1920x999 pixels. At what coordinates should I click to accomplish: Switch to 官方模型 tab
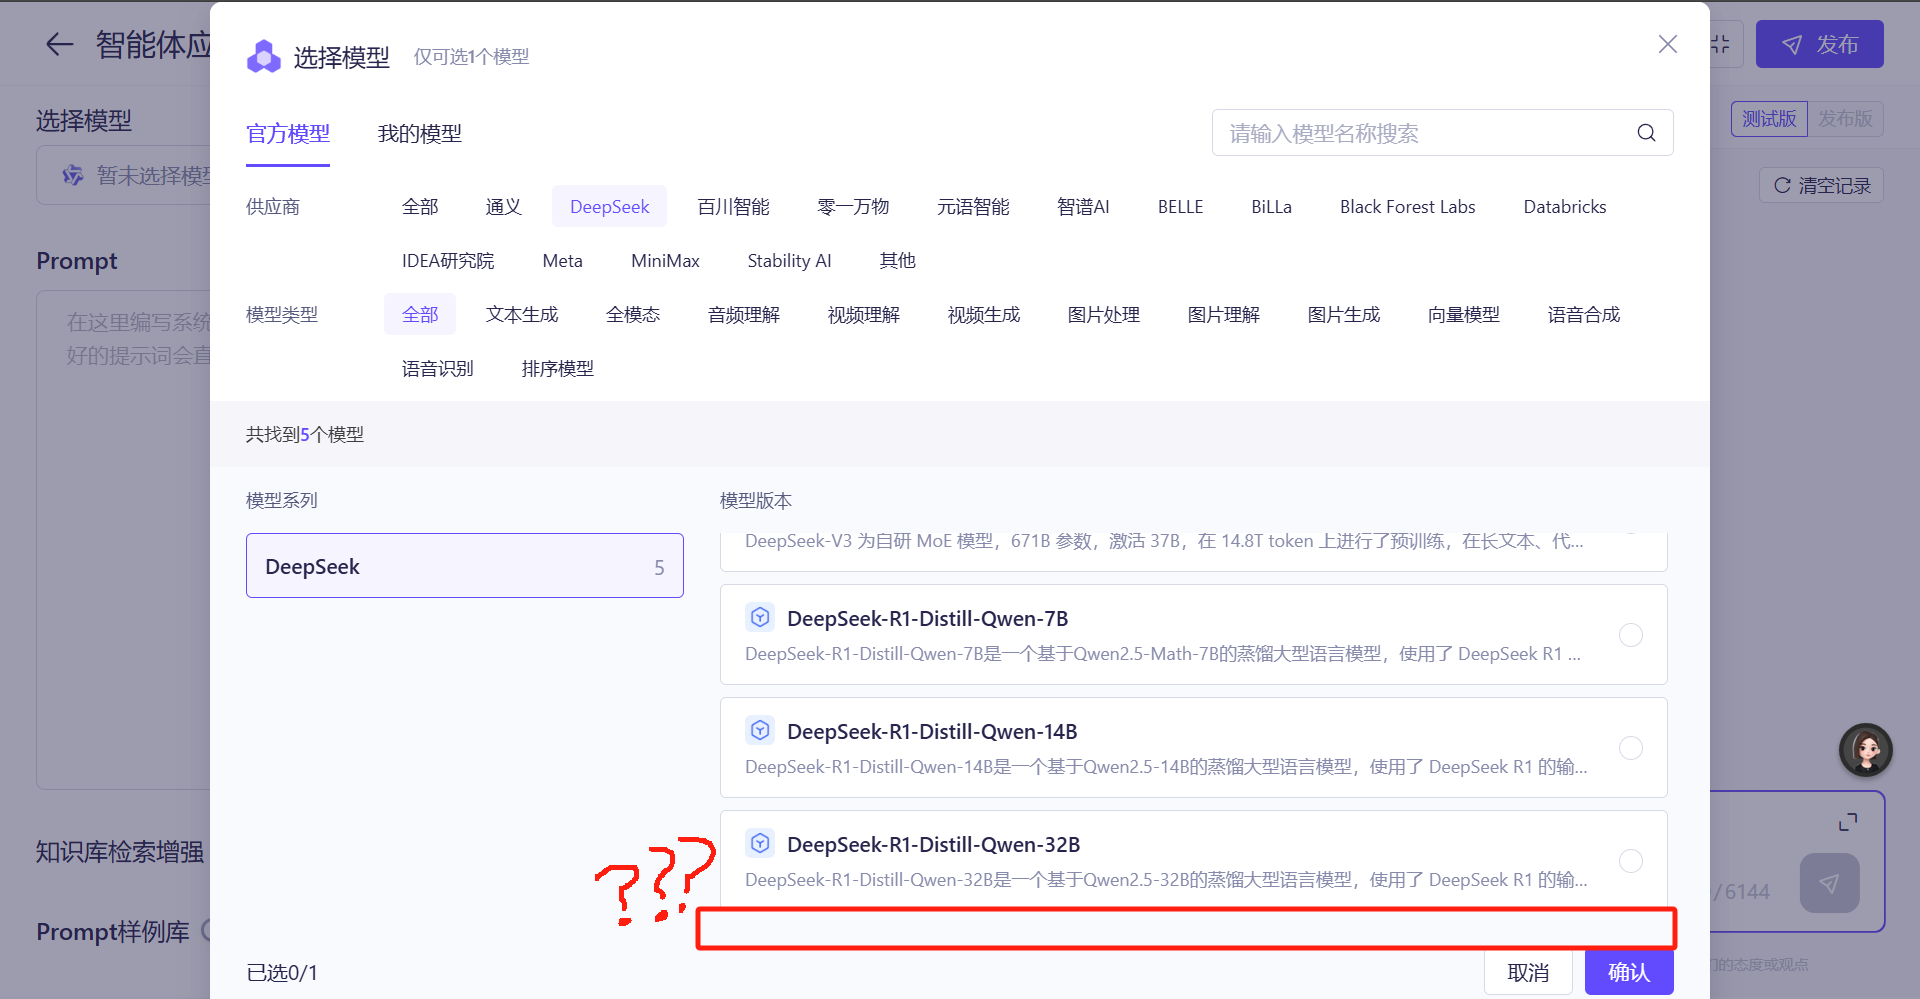click(288, 134)
